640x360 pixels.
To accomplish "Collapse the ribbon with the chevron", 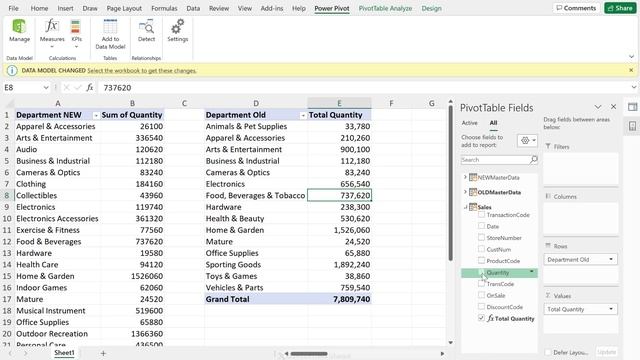I will pos(631,57).
